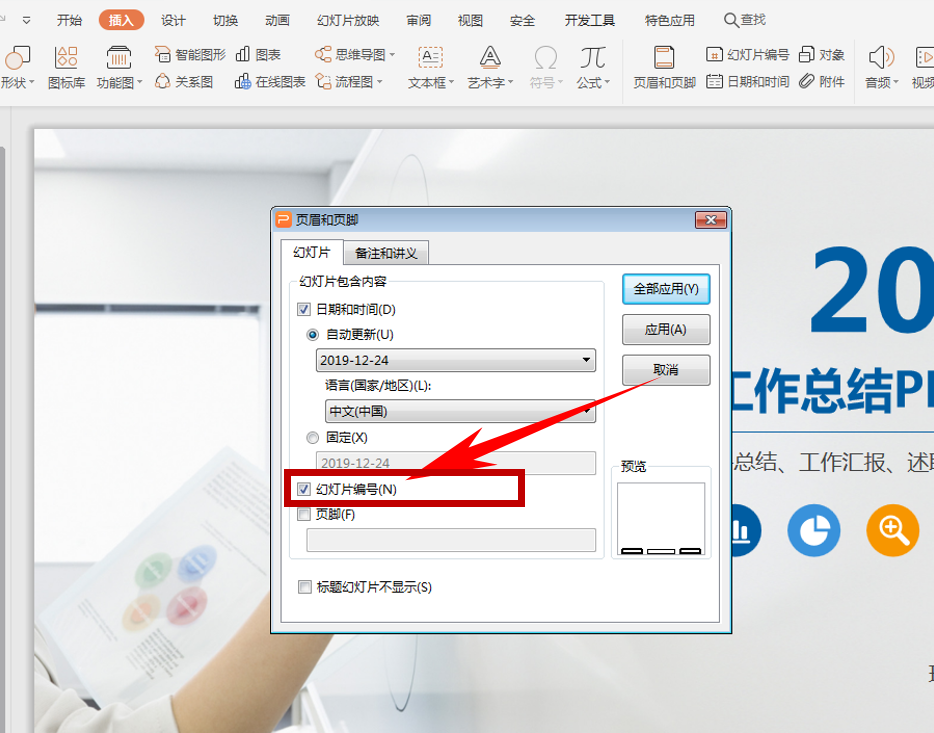934x733 pixels.
Task: Insert a relationship diagram (关系图)
Action: (x=184, y=82)
